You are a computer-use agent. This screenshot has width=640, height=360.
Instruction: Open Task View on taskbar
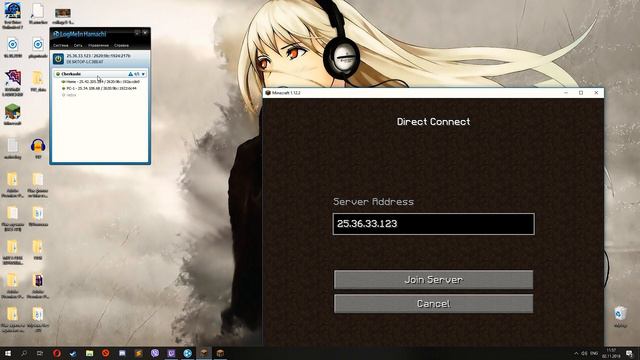(x=40, y=353)
